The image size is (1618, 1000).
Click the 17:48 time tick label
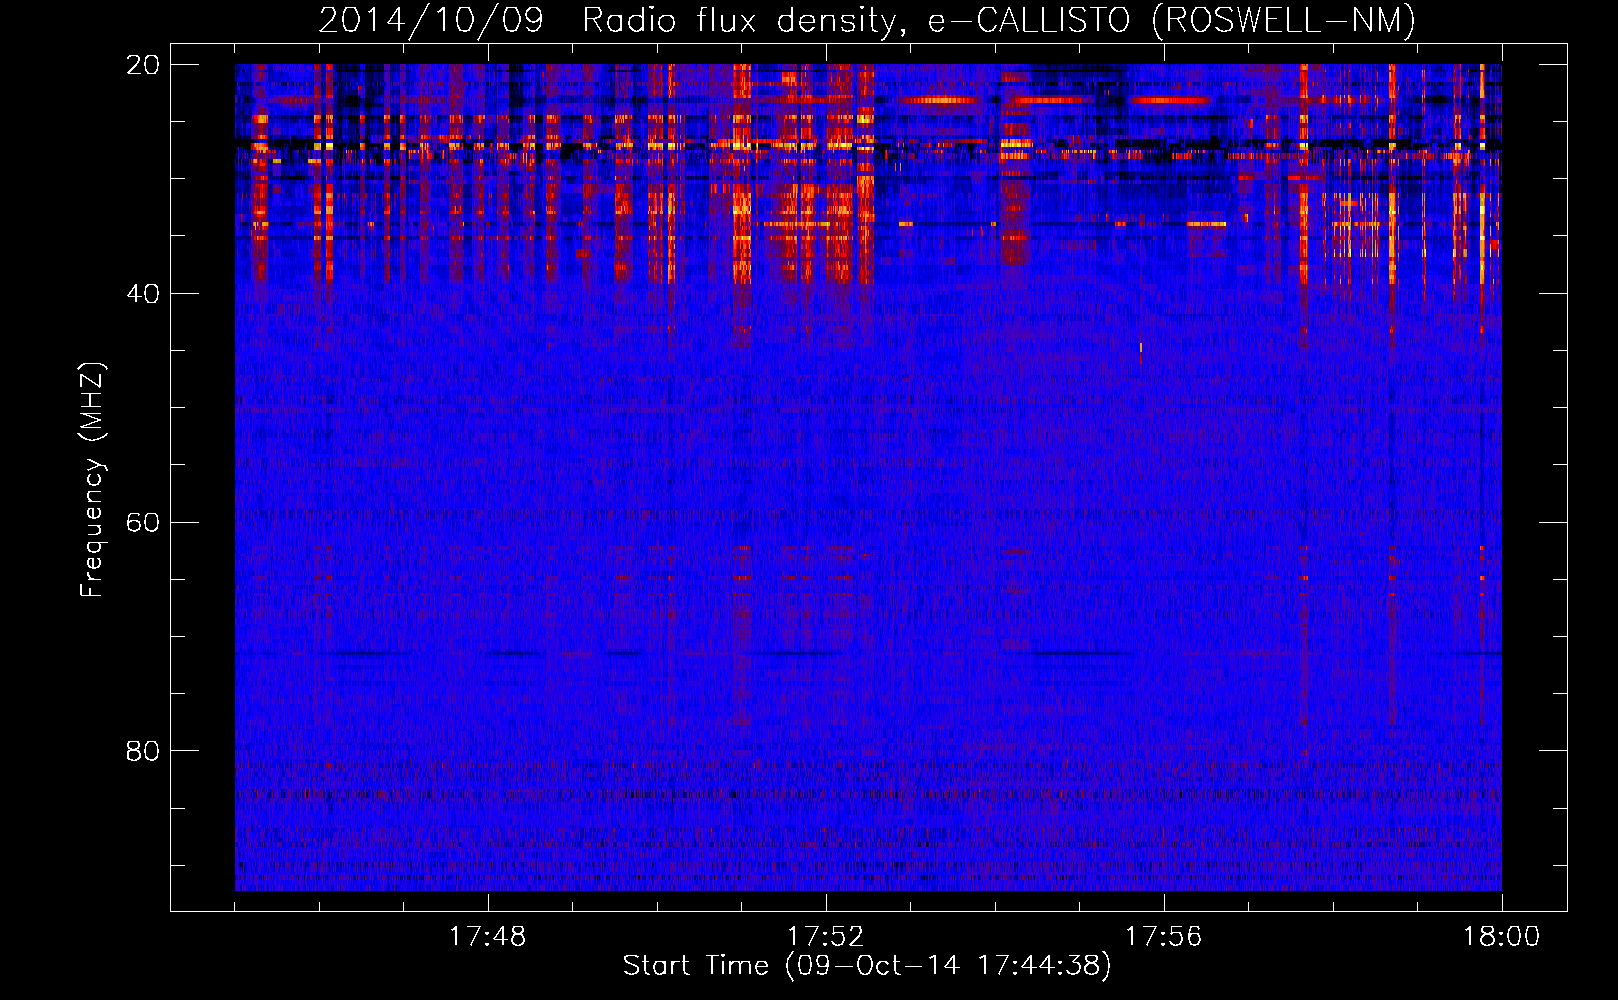point(487,937)
